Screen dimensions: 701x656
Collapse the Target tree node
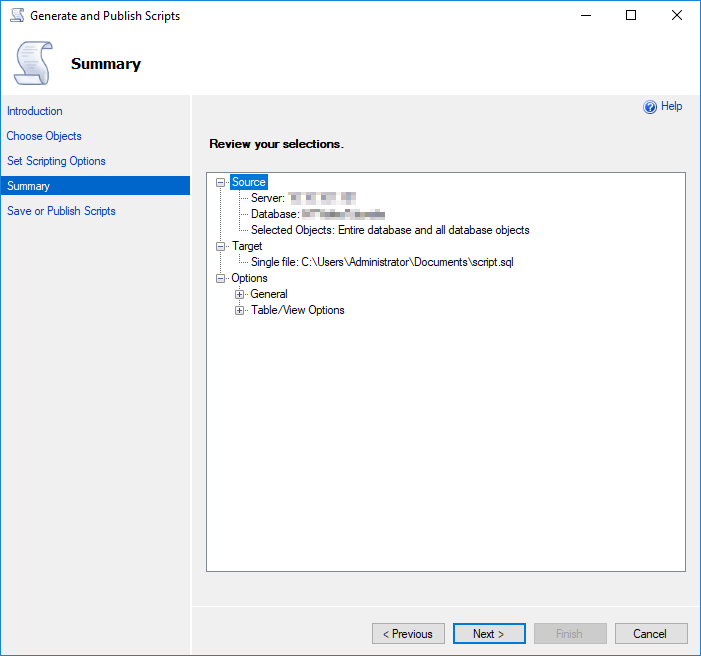pyautogui.click(x=220, y=246)
